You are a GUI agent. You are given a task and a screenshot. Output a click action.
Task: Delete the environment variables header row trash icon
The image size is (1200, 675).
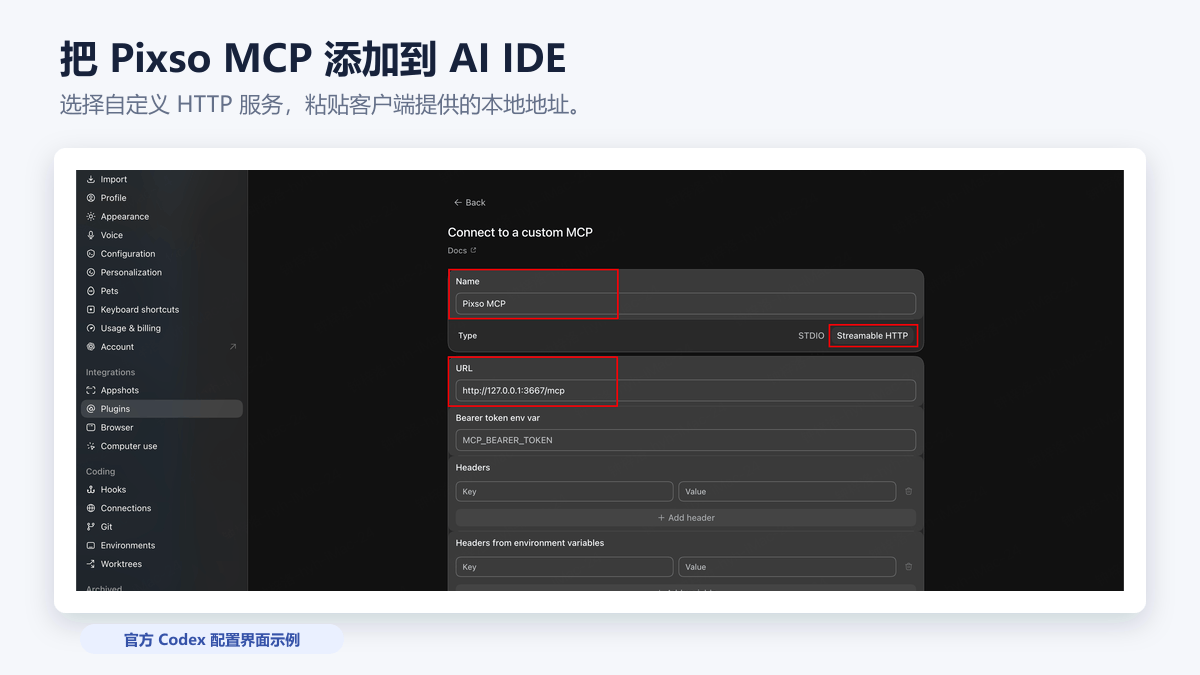[x=908, y=567]
